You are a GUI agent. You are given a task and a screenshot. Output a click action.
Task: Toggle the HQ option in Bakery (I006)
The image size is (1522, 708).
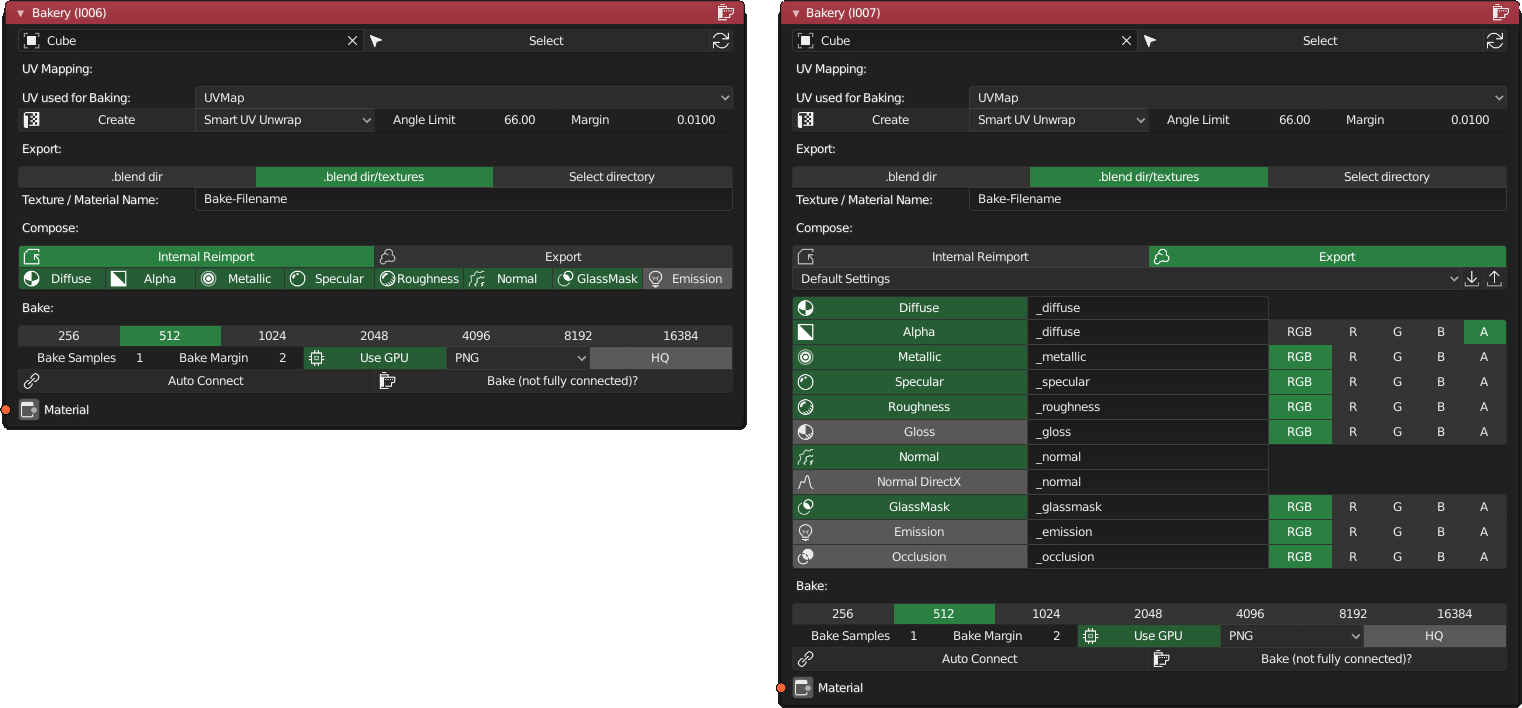click(660, 358)
